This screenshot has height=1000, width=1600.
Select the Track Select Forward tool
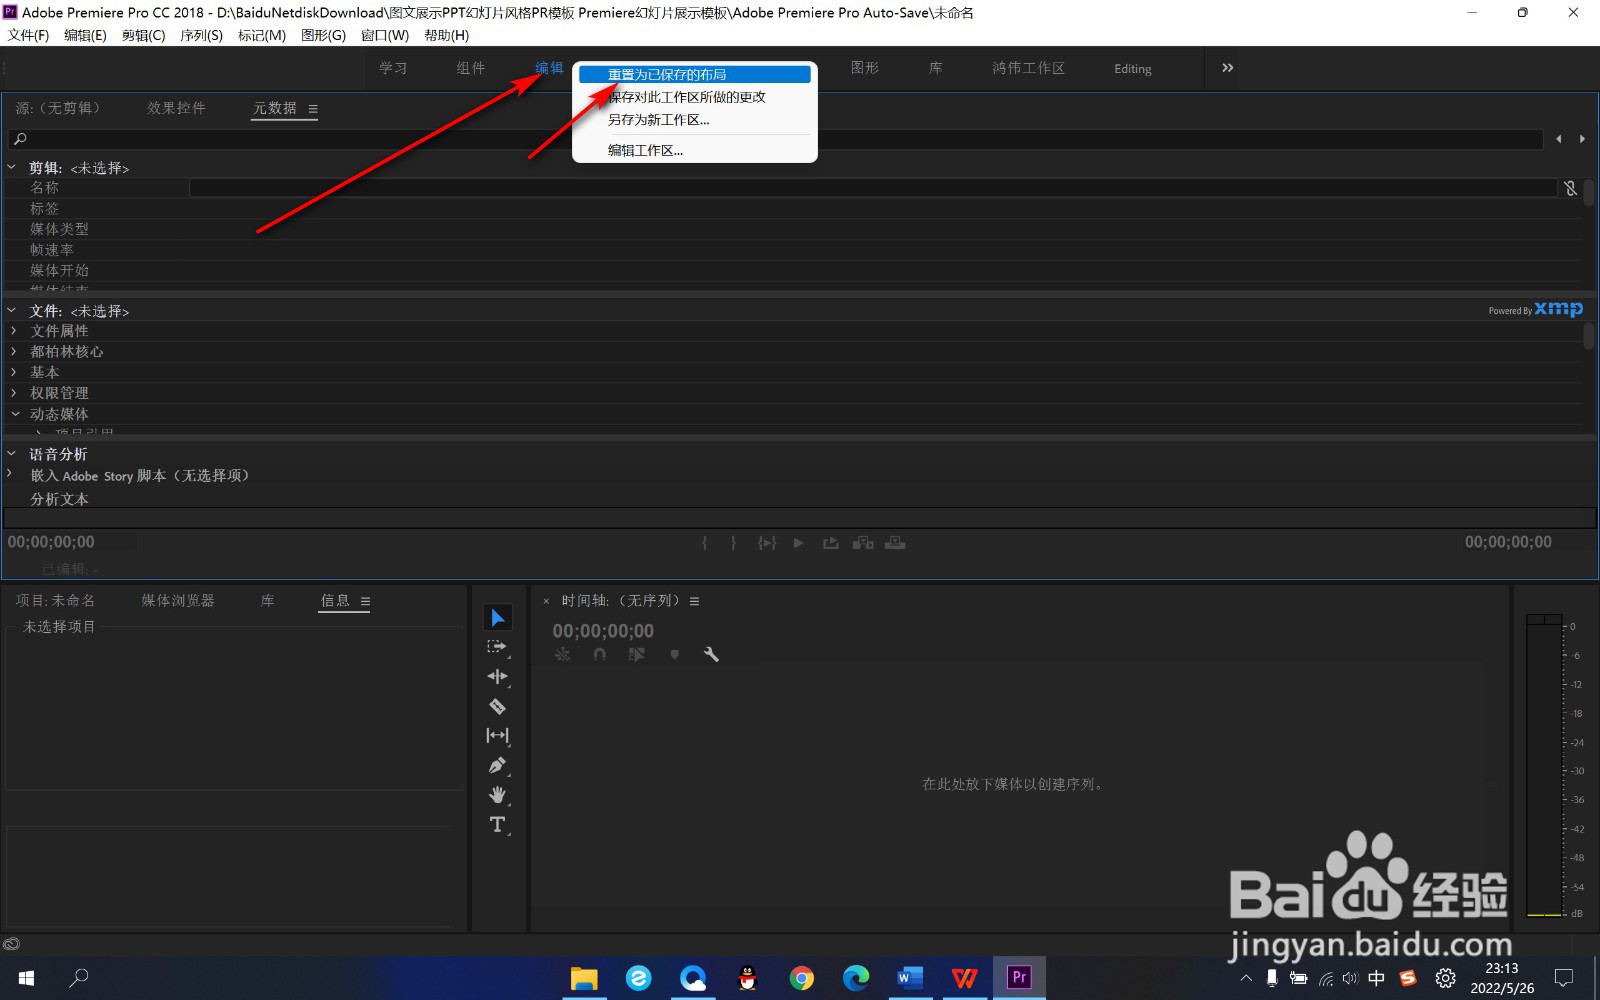497,647
